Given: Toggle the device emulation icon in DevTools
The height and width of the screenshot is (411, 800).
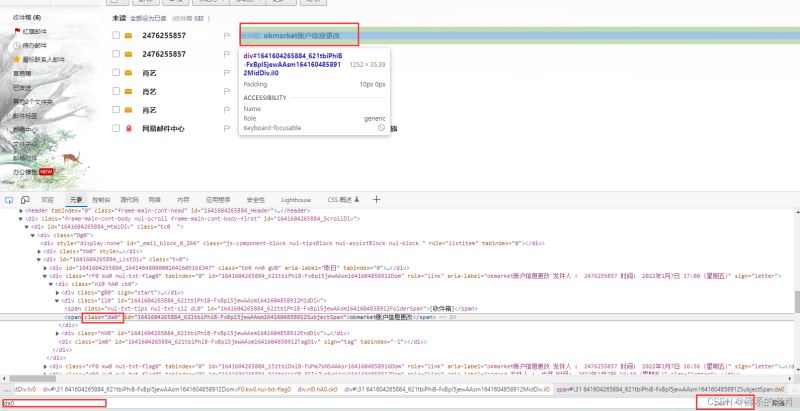Looking at the screenshot, I should tap(25, 200).
